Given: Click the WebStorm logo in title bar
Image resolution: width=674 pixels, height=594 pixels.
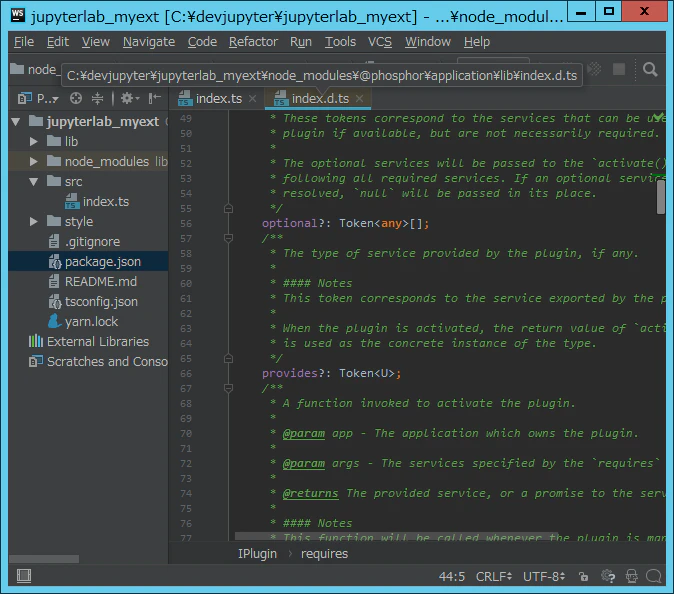Looking at the screenshot, I should [18, 15].
